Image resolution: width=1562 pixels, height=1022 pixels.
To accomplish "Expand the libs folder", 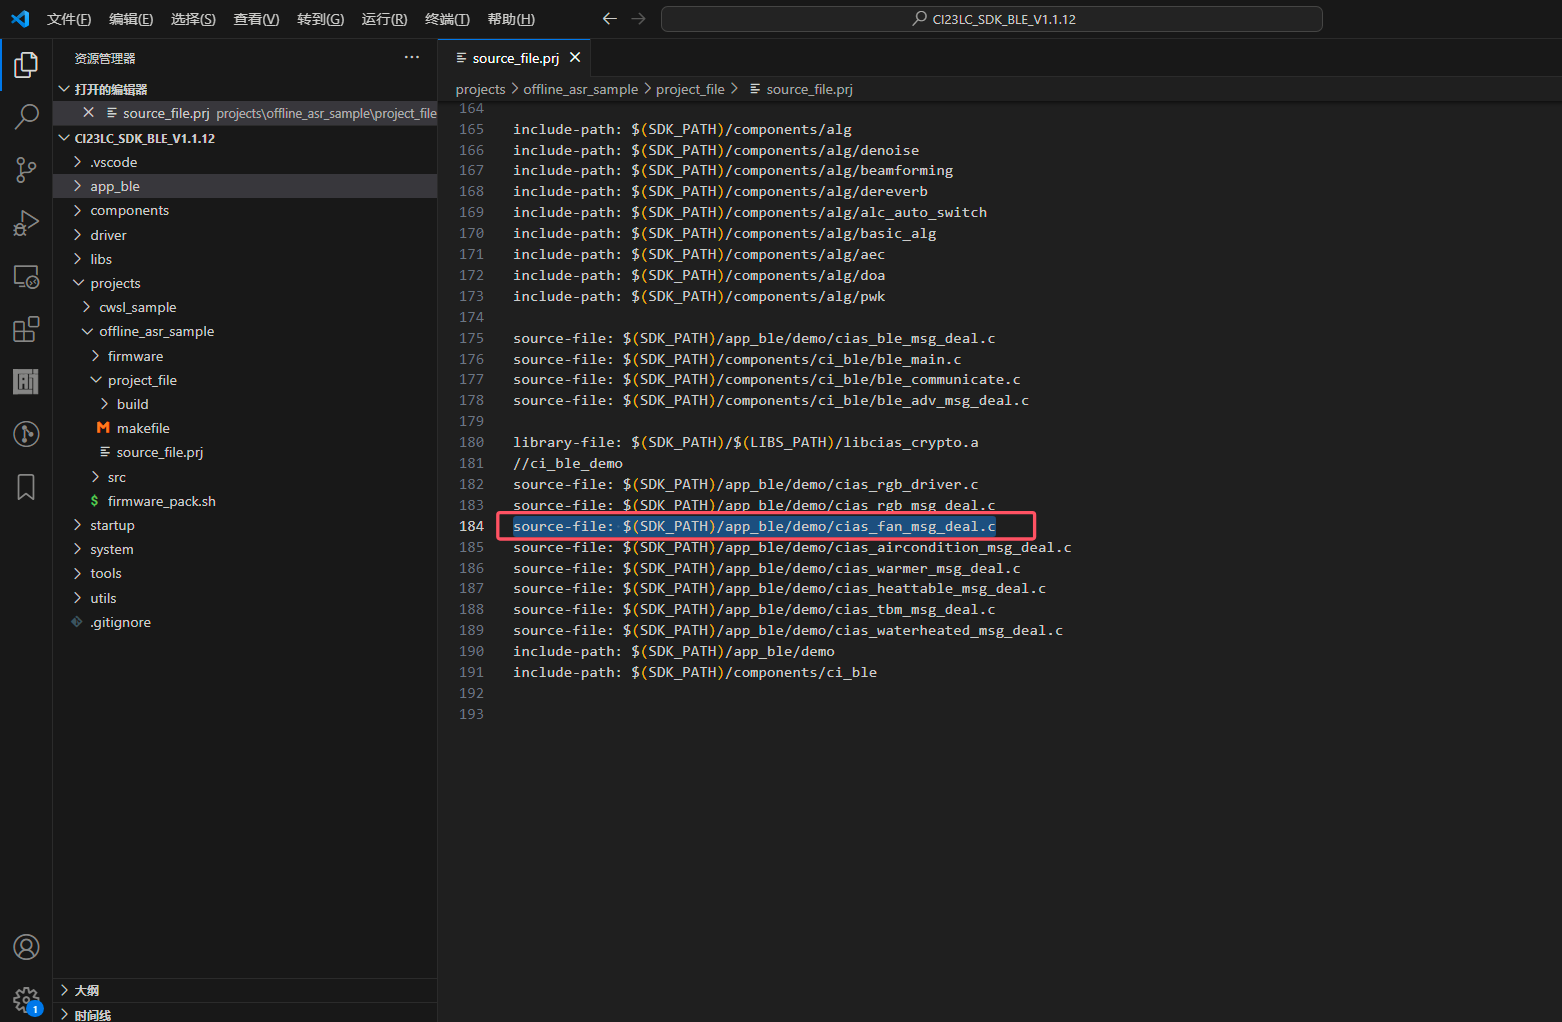I will click(x=245, y=259).
